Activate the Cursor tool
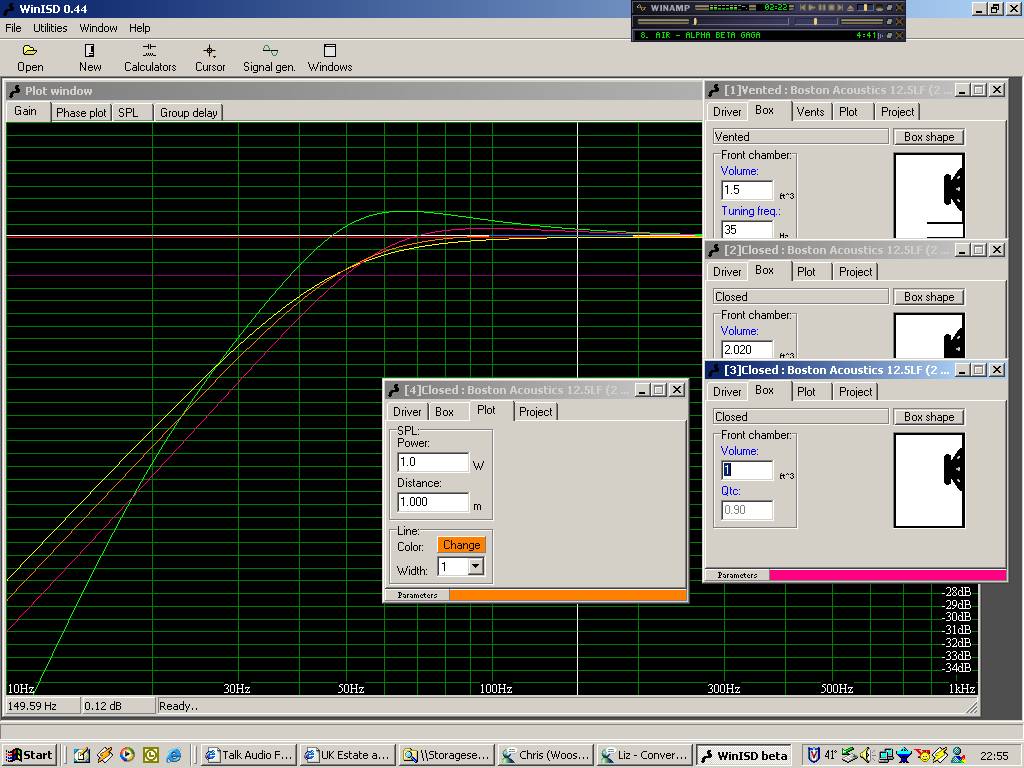Screen dimensions: 1024x768 [x=210, y=57]
